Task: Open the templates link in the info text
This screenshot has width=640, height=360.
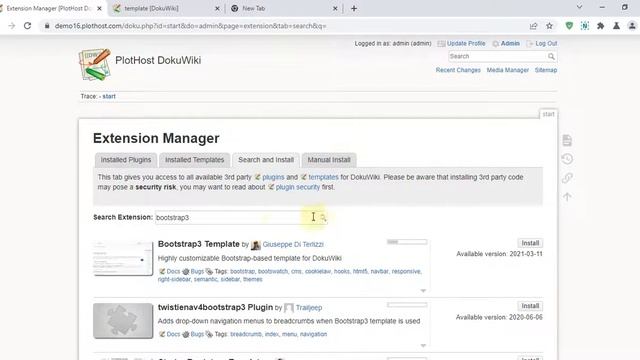Action: (323, 177)
